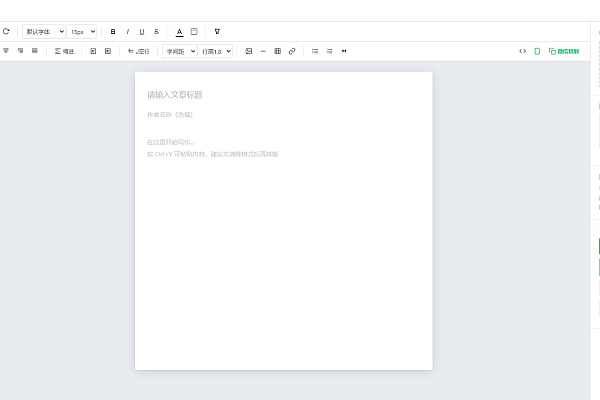600x400 pixels.
Task: Insert a horizontal divider line
Action: (x=263, y=51)
